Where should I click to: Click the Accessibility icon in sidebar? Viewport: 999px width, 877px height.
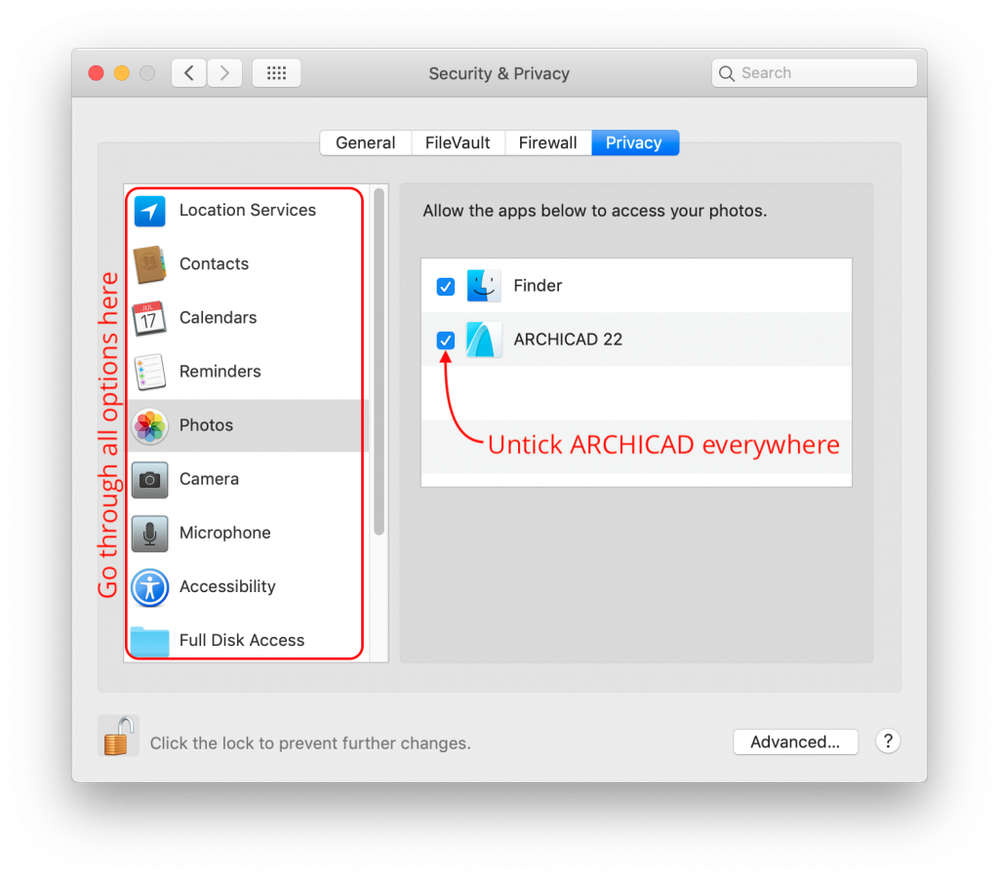point(150,587)
